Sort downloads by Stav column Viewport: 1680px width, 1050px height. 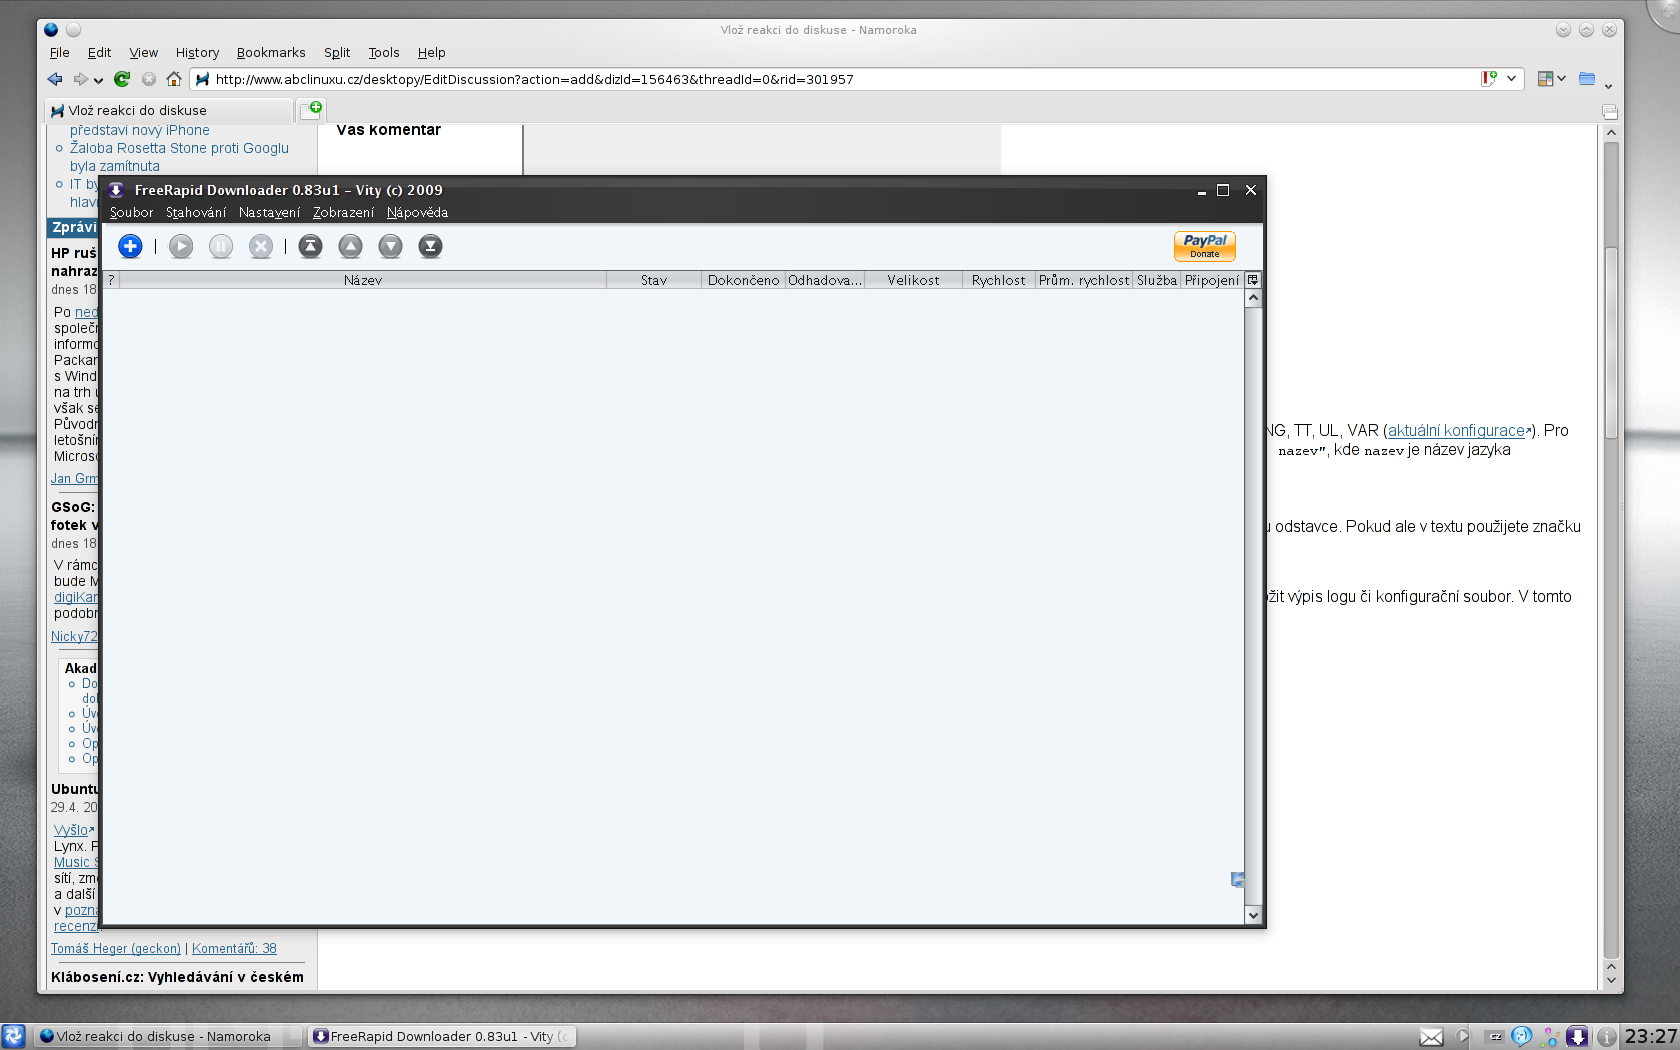tap(654, 280)
